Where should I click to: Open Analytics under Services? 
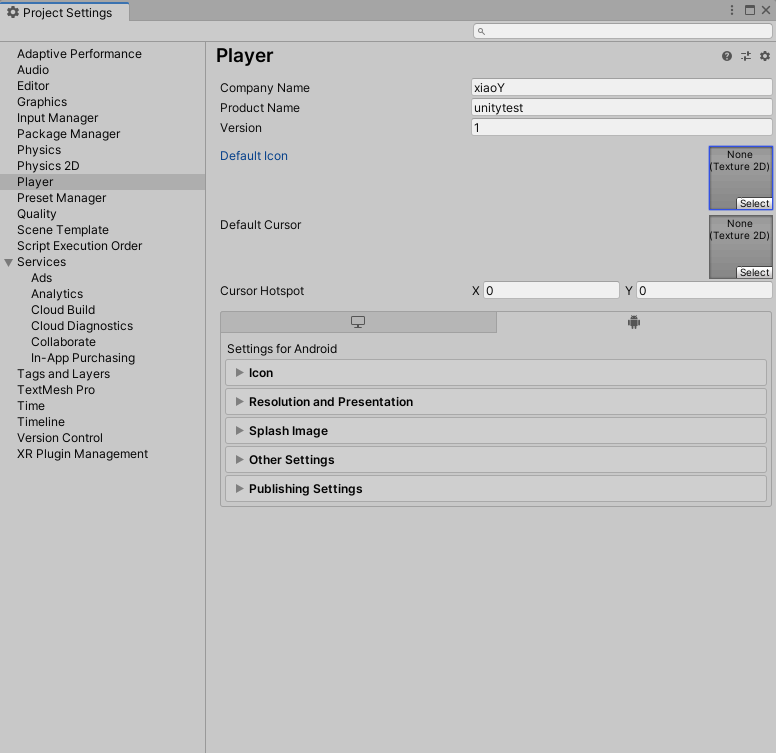(57, 294)
